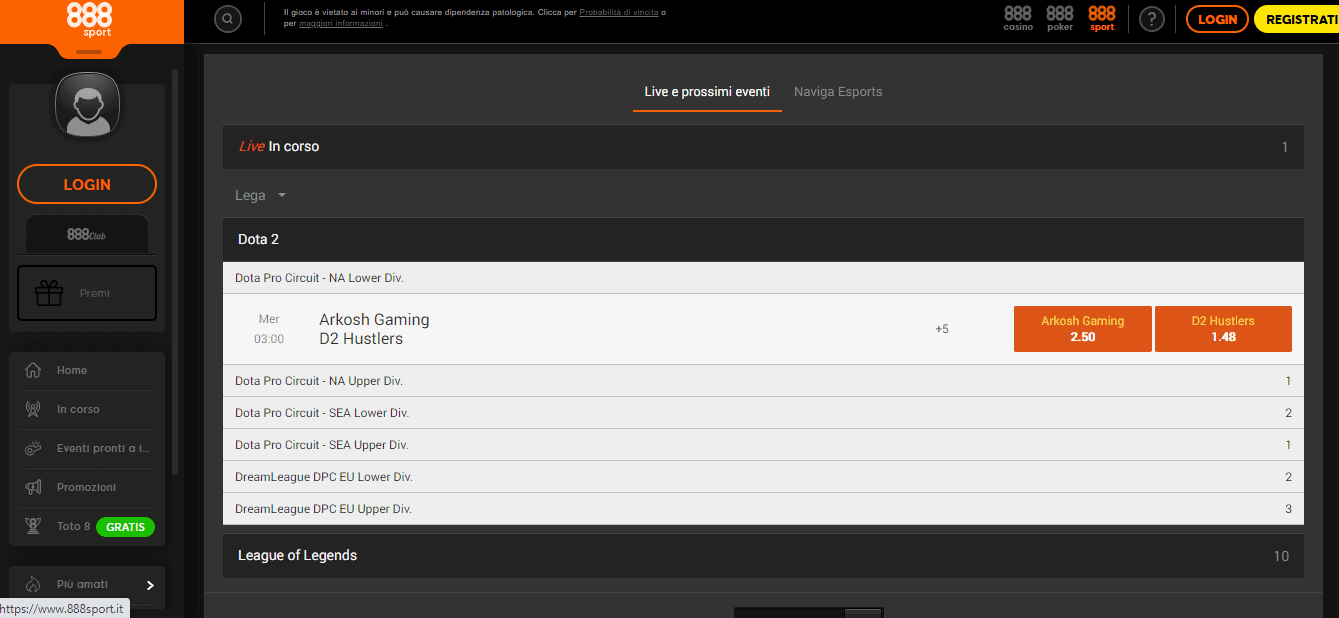The width and height of the screenshot is (1339, 618).
Task: Bet on Arkosh Gaming at 2.50
Action: [x=1082, y=329]
